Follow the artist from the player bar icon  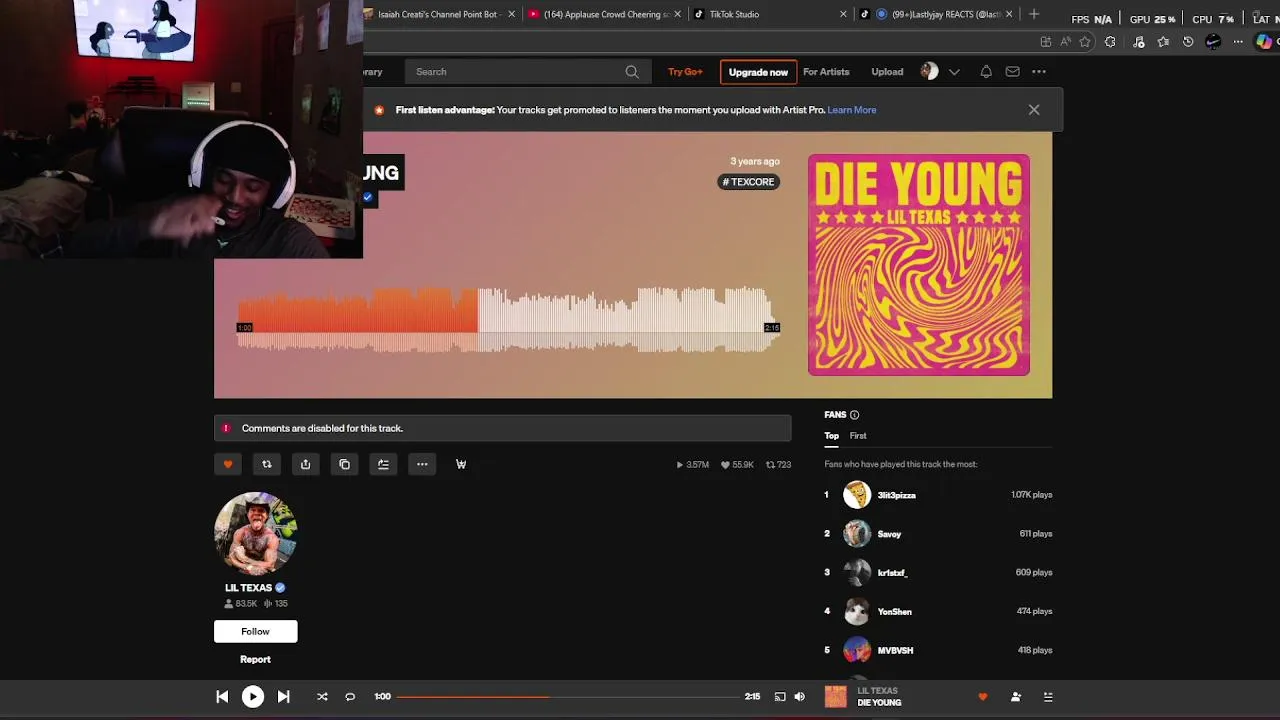(1016, 697)
